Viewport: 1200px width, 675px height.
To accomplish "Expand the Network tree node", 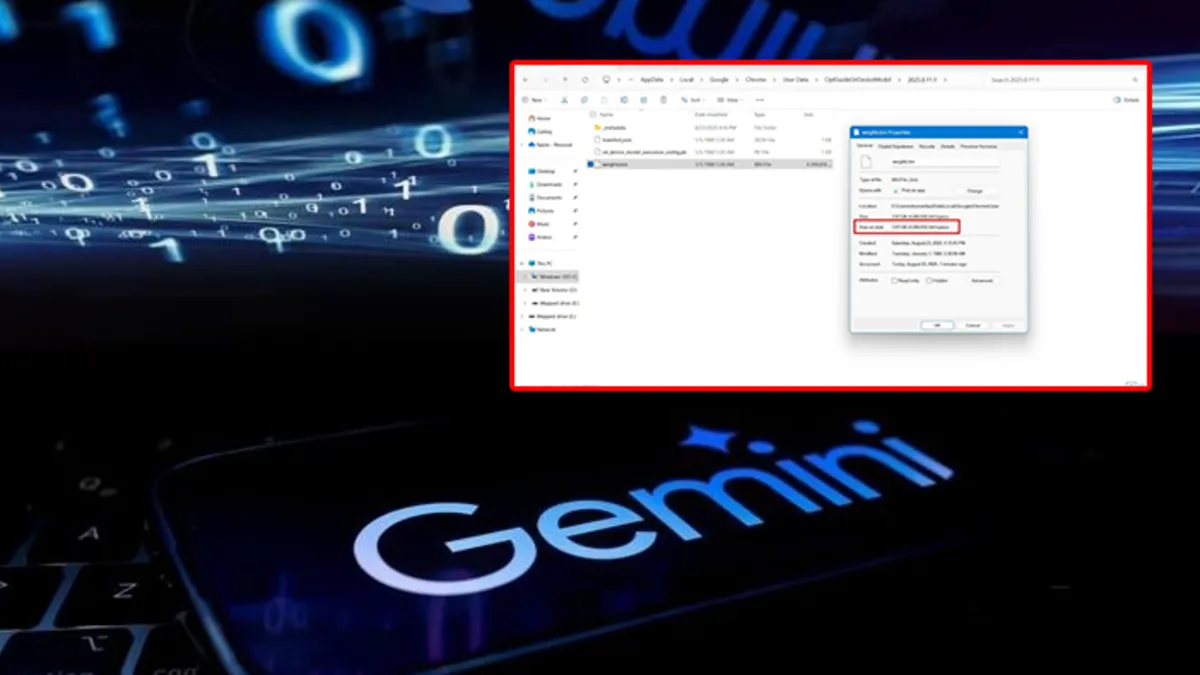I will coord(522,329).
